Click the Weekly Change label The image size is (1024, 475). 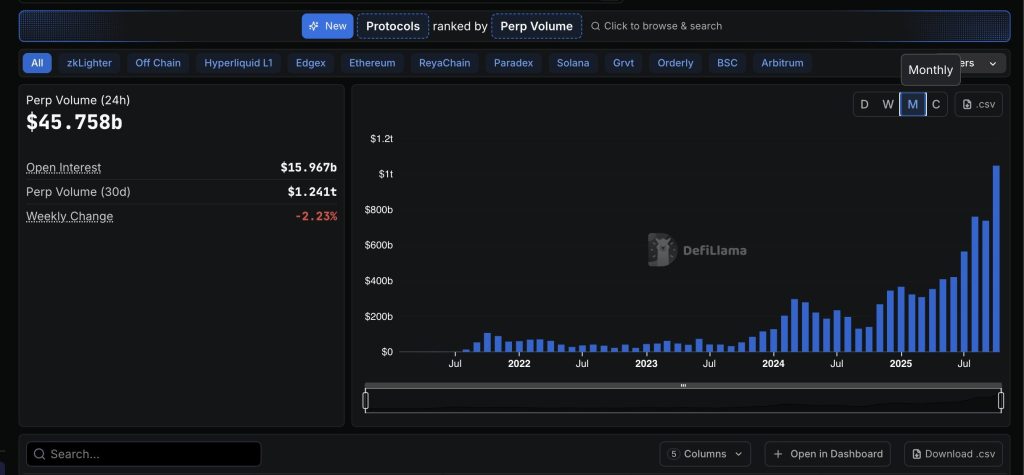click(x=69, y=216)
